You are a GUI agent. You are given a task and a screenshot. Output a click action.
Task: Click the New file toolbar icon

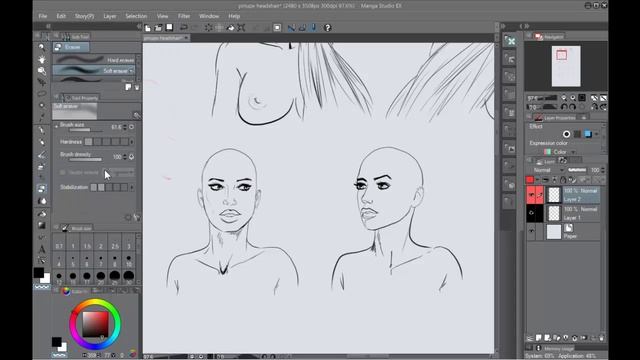coord(148,28)
